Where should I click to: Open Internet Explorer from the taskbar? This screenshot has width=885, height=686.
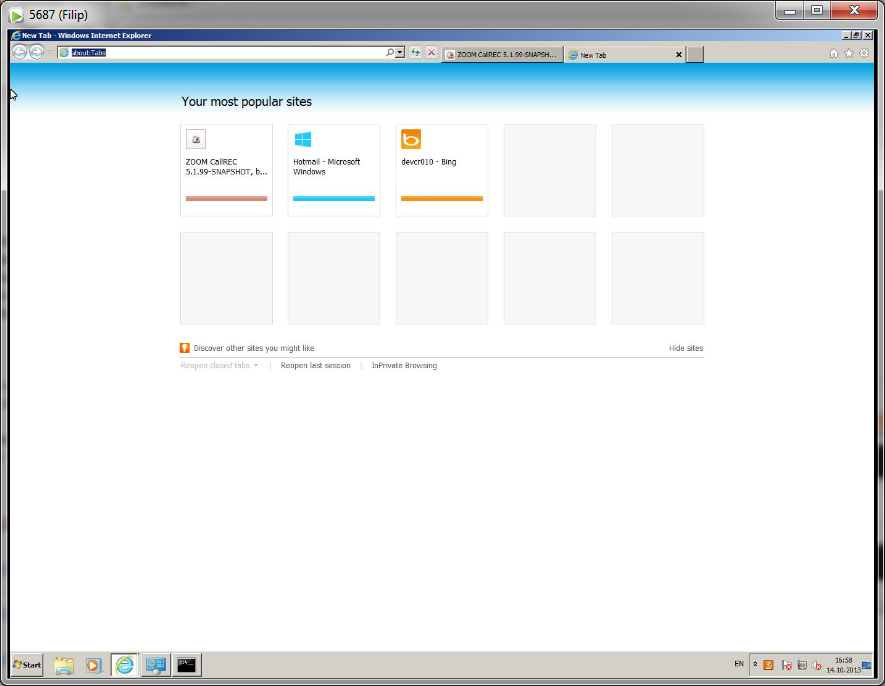click(124, 664)
